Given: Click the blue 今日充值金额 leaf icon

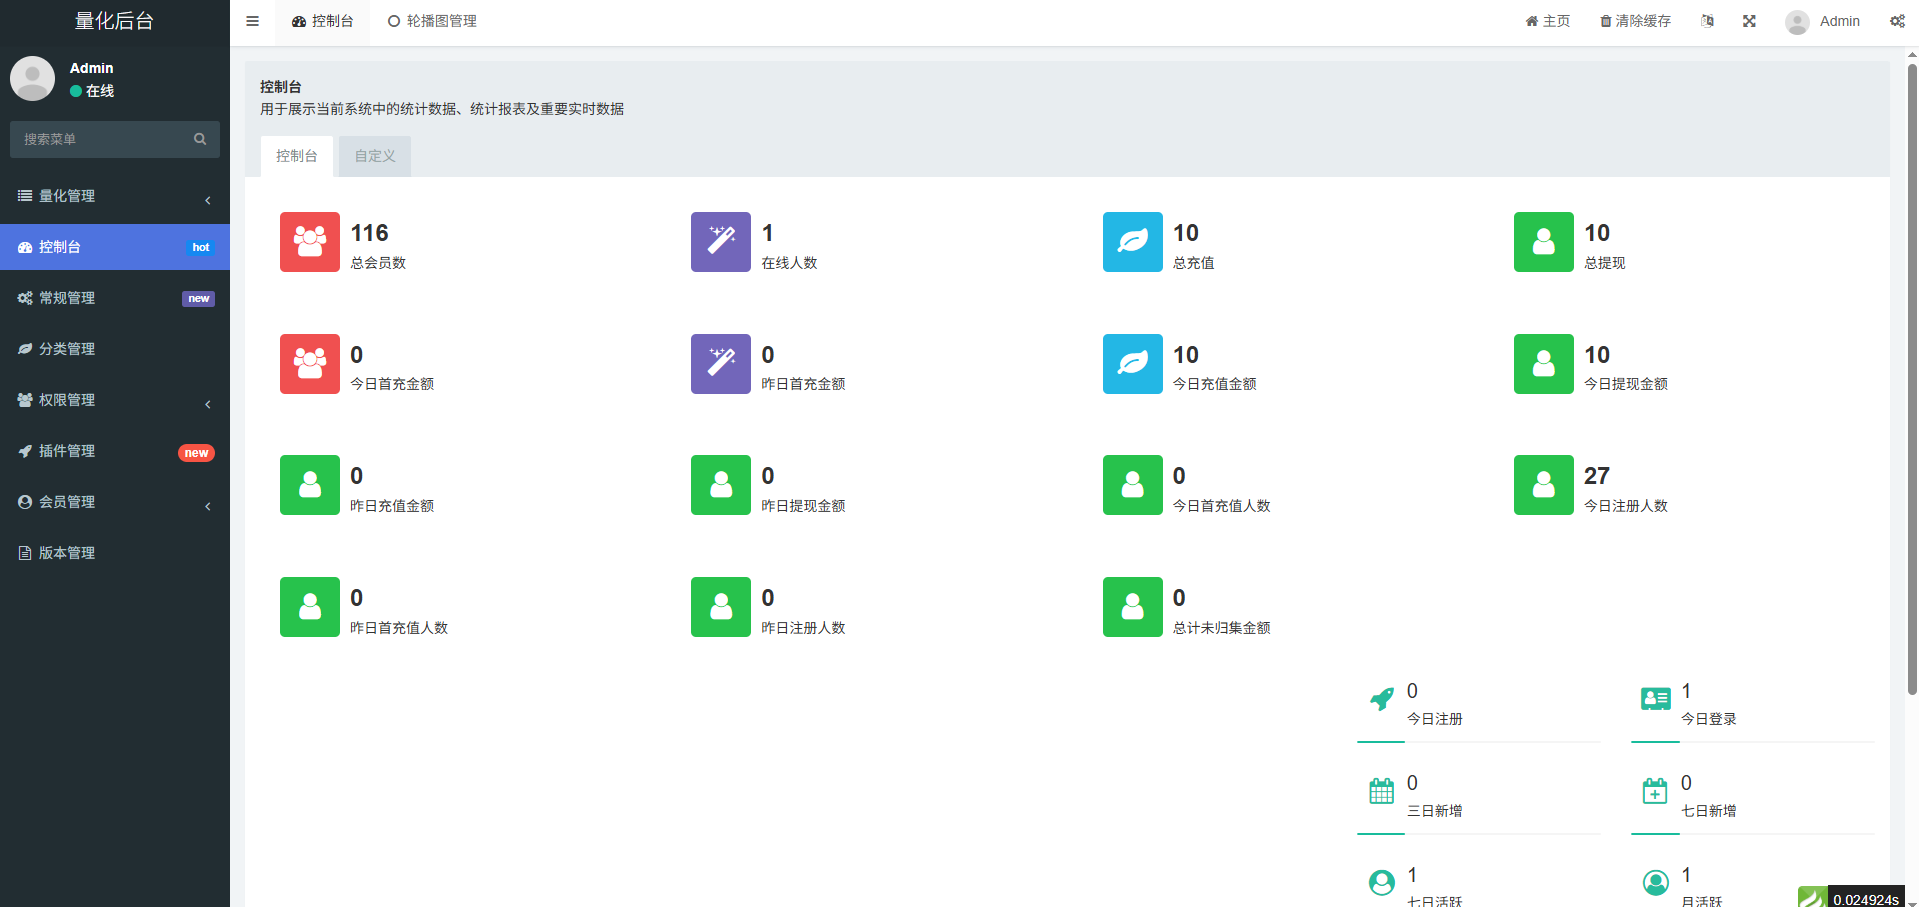Looking at the screenshot, I should tap(1133, 364).
